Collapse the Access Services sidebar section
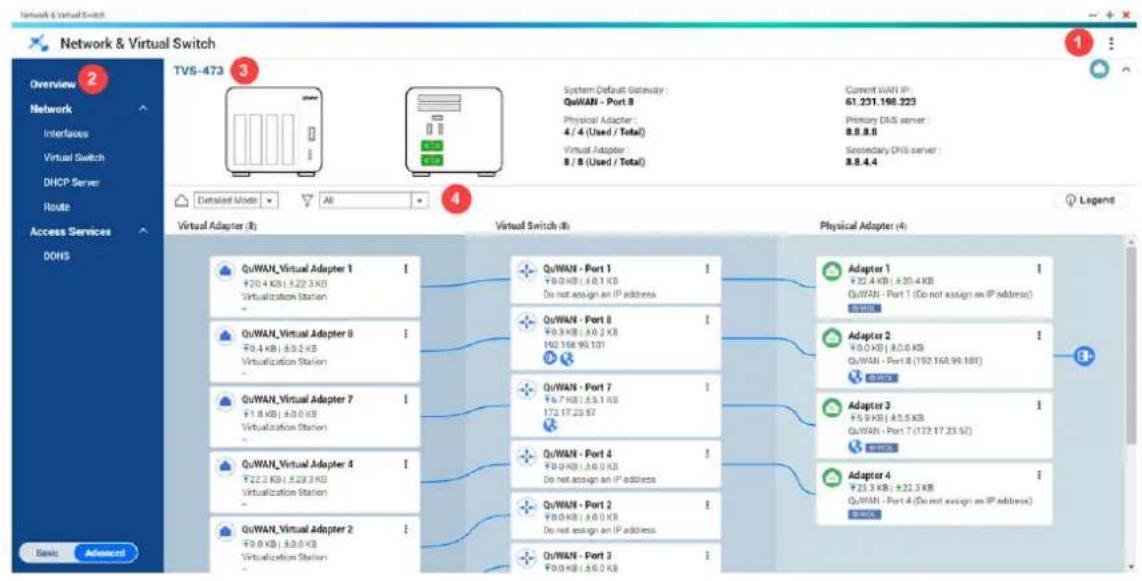The height and width of the screenshot is (581, 1142). [143, 232]
